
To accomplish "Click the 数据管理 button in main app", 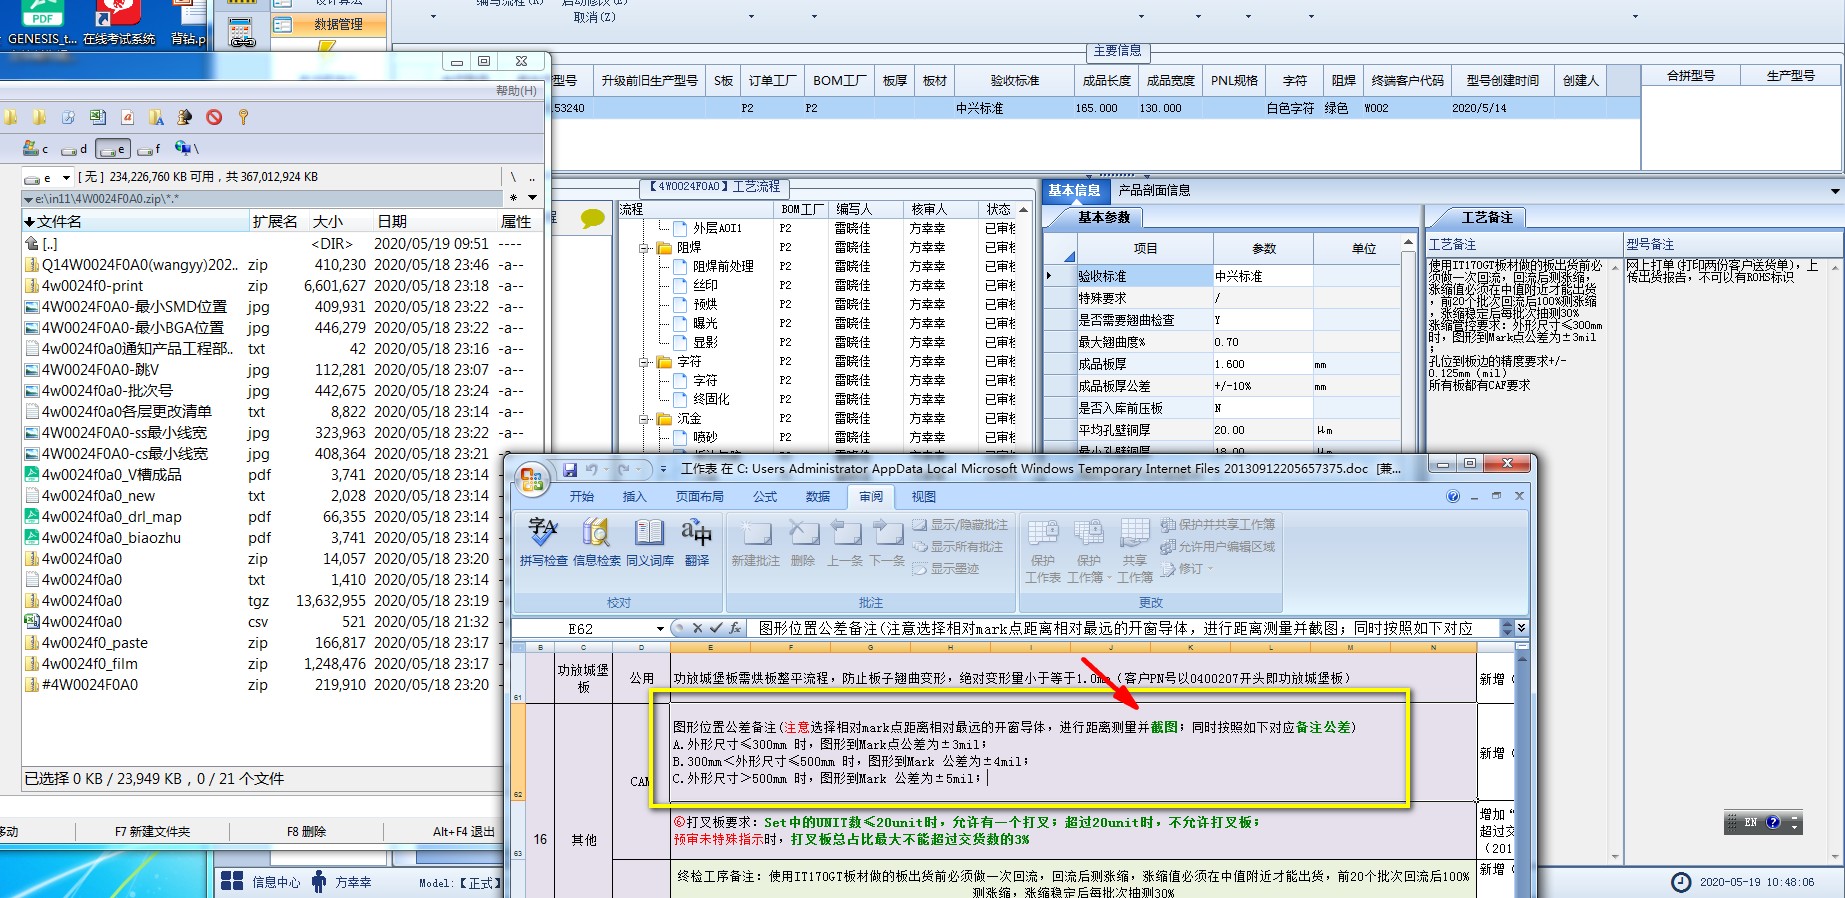I will point(329,24).
